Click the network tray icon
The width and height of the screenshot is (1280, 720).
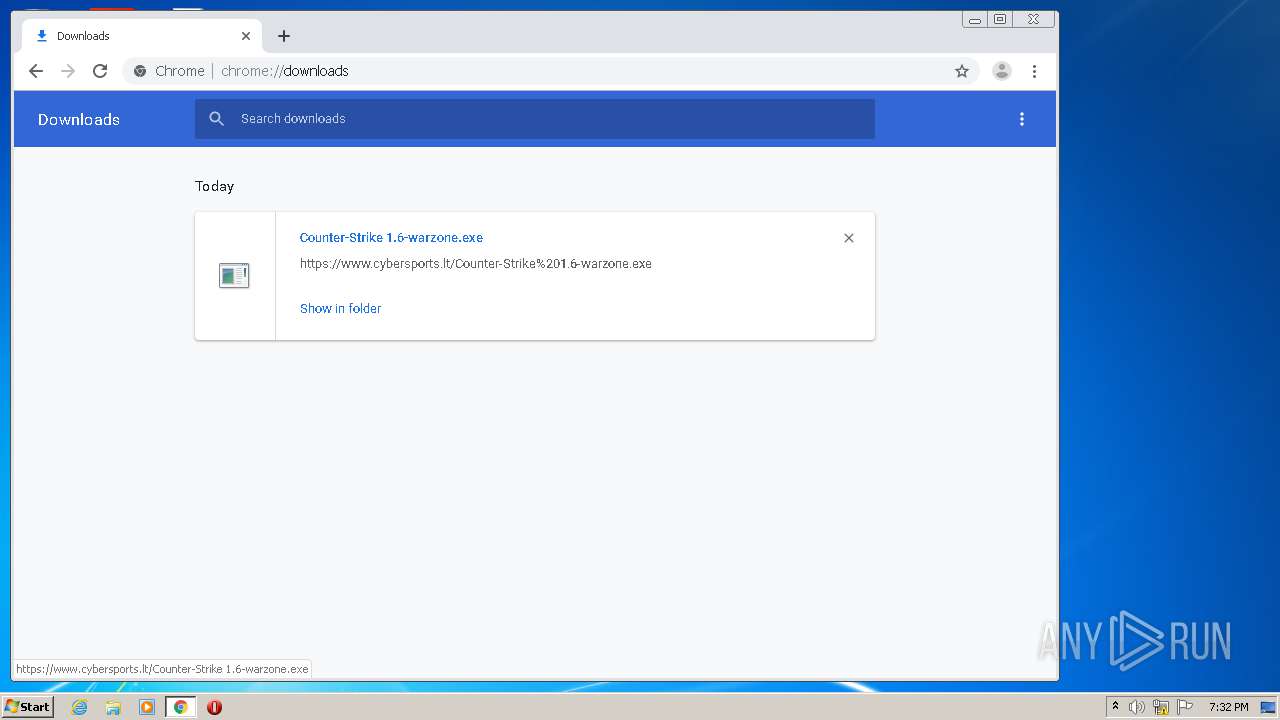click(x=1161, y=707)
